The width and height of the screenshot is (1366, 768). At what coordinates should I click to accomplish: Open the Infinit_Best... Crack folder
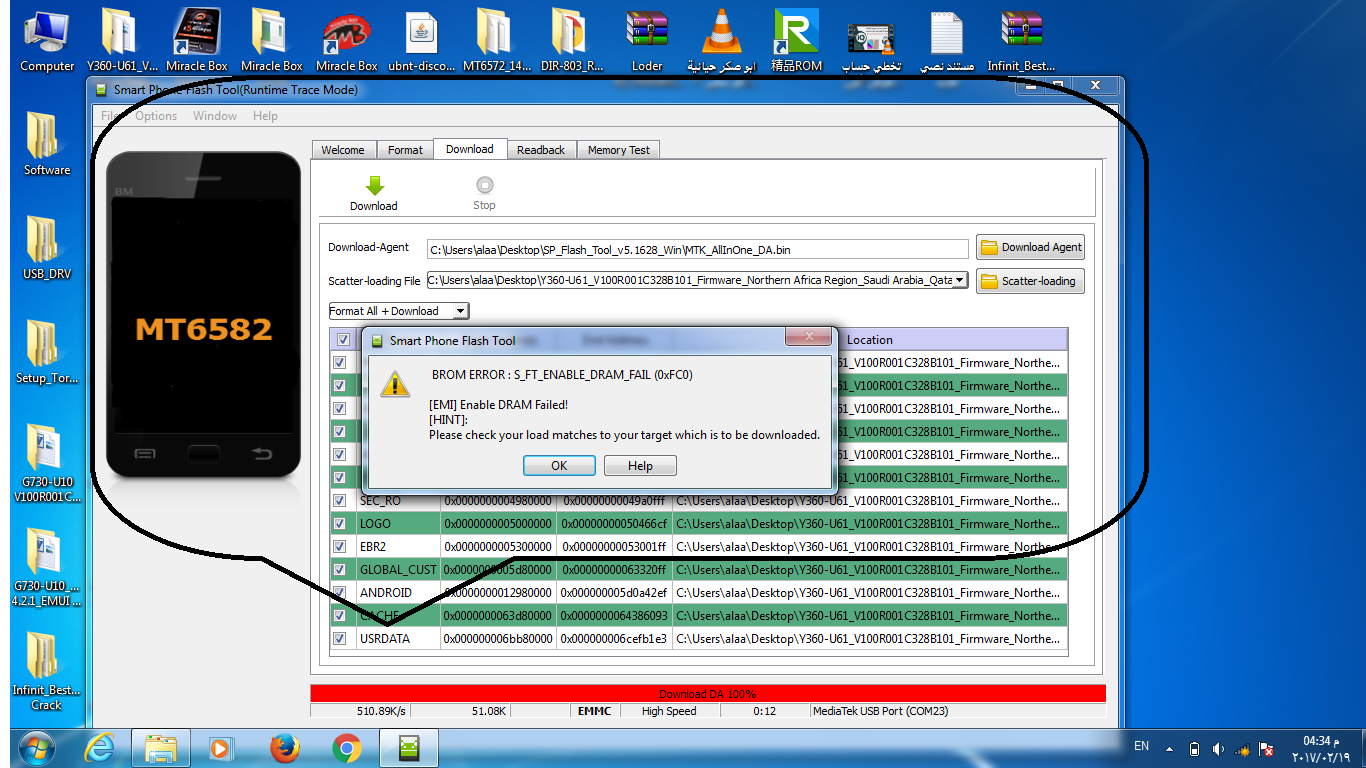pos(47,671)
